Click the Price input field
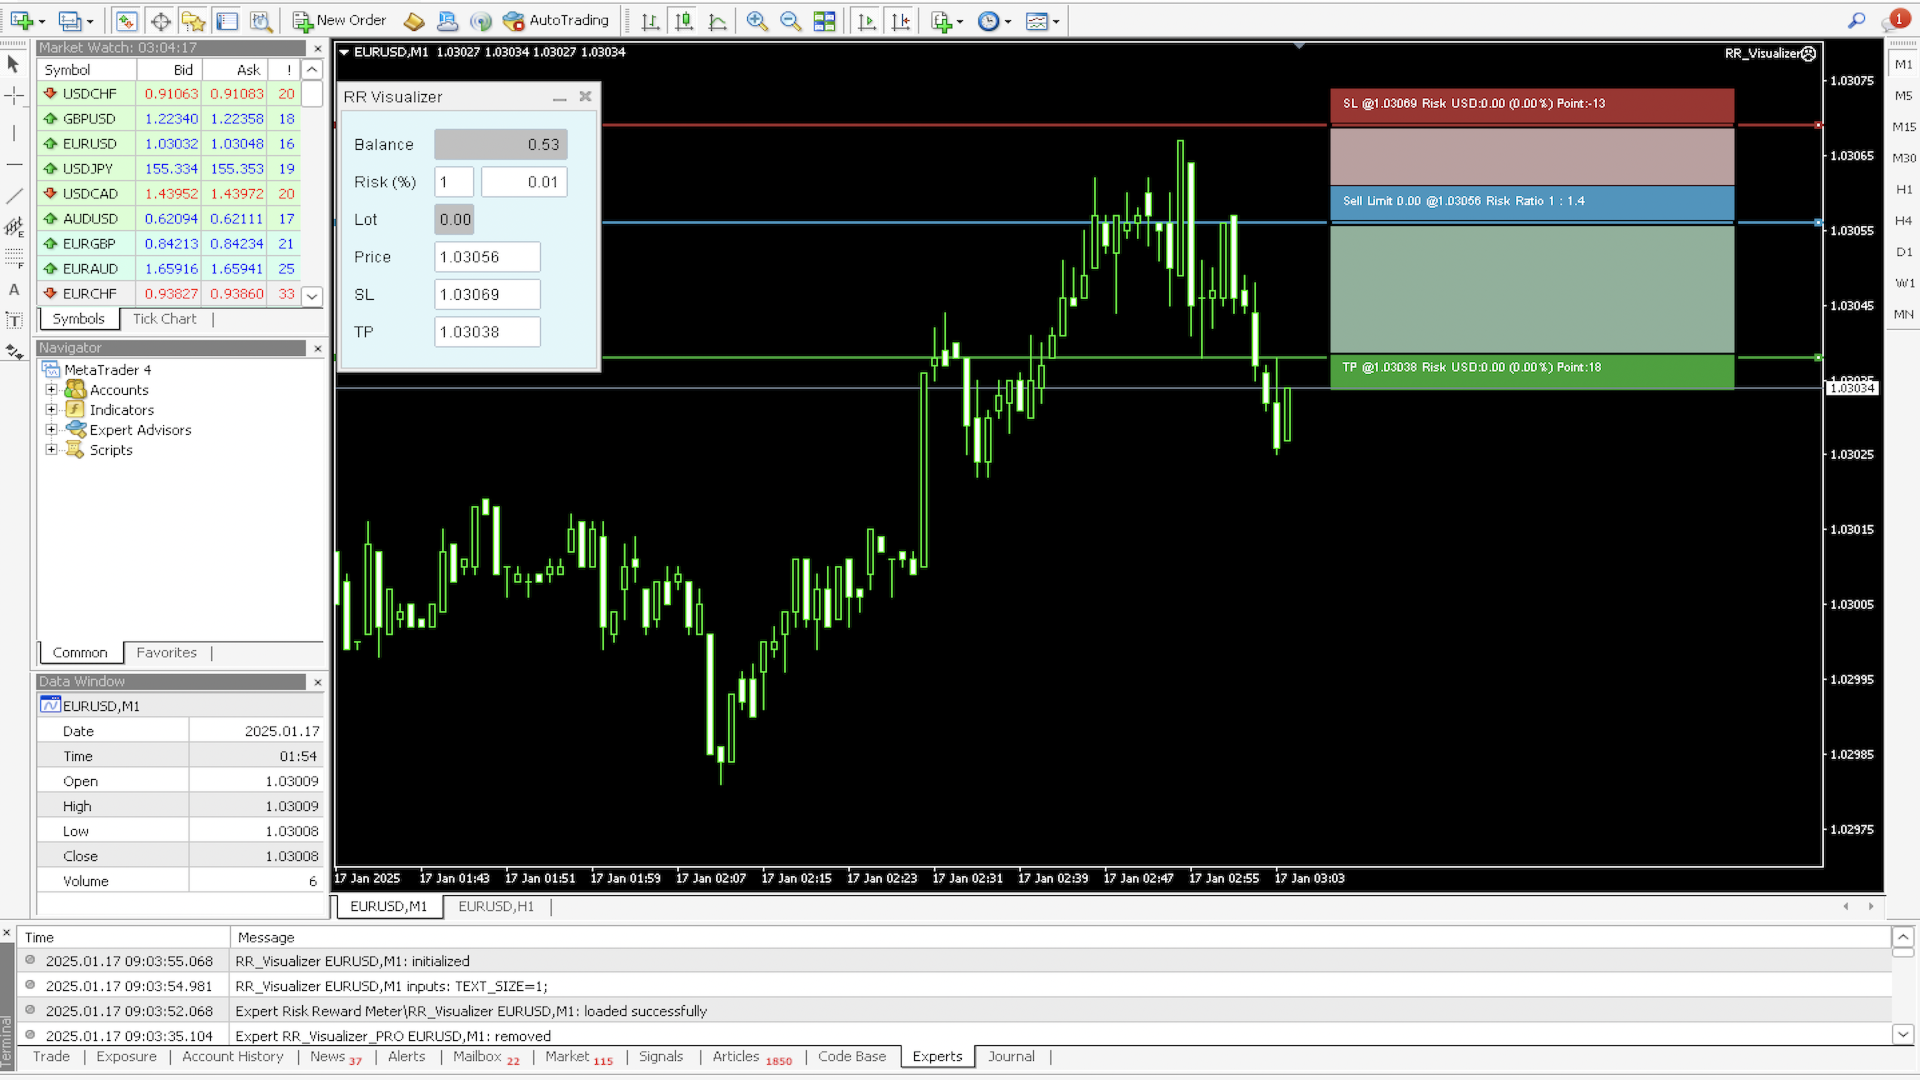The width and height of the screenshot is (1920, 1080). [487, 257]
